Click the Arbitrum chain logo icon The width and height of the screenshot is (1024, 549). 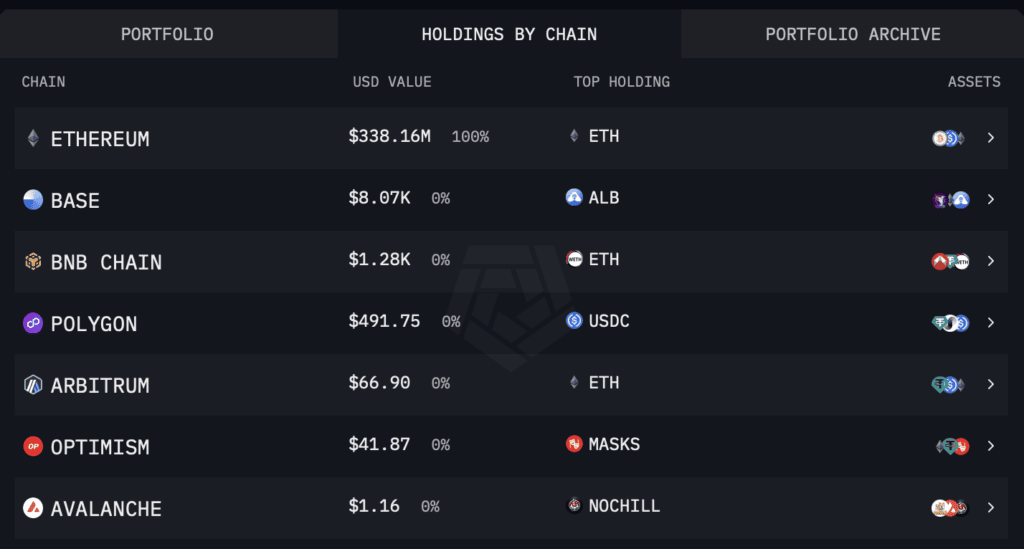(x=33, y=385)
